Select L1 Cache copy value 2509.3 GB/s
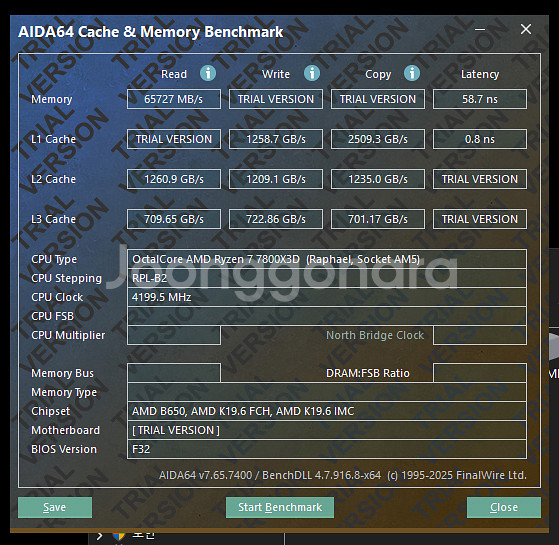The height and width of the screenshot is (545, 559). tap(378, 139)
